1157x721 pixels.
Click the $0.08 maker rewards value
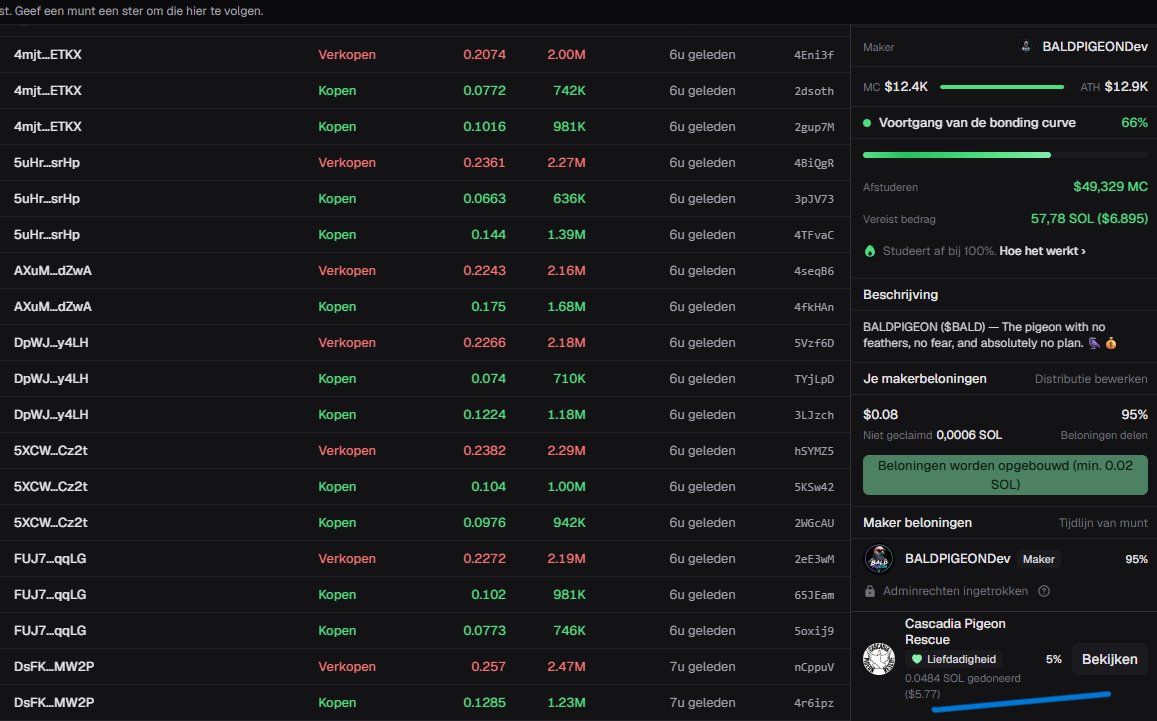880,415
